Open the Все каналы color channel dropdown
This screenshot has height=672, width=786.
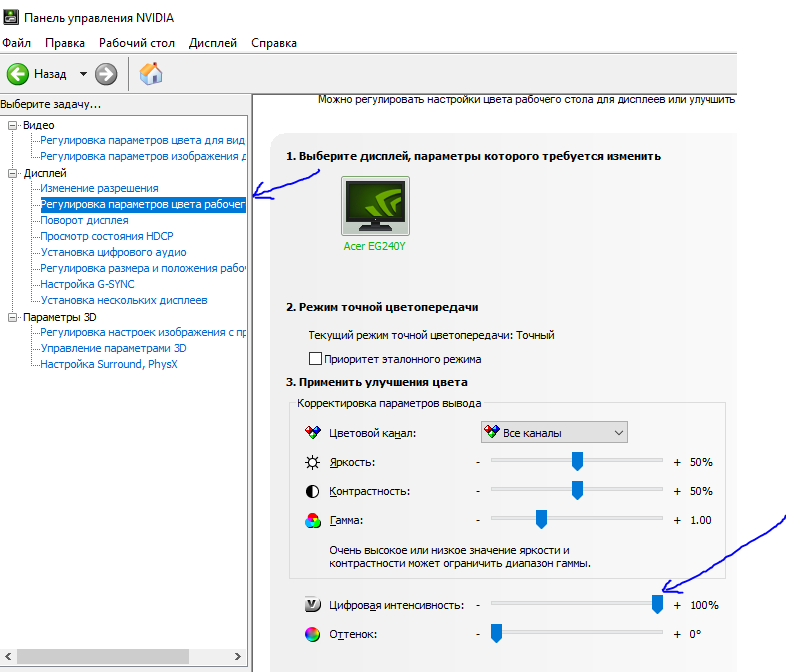pos(554,432)
